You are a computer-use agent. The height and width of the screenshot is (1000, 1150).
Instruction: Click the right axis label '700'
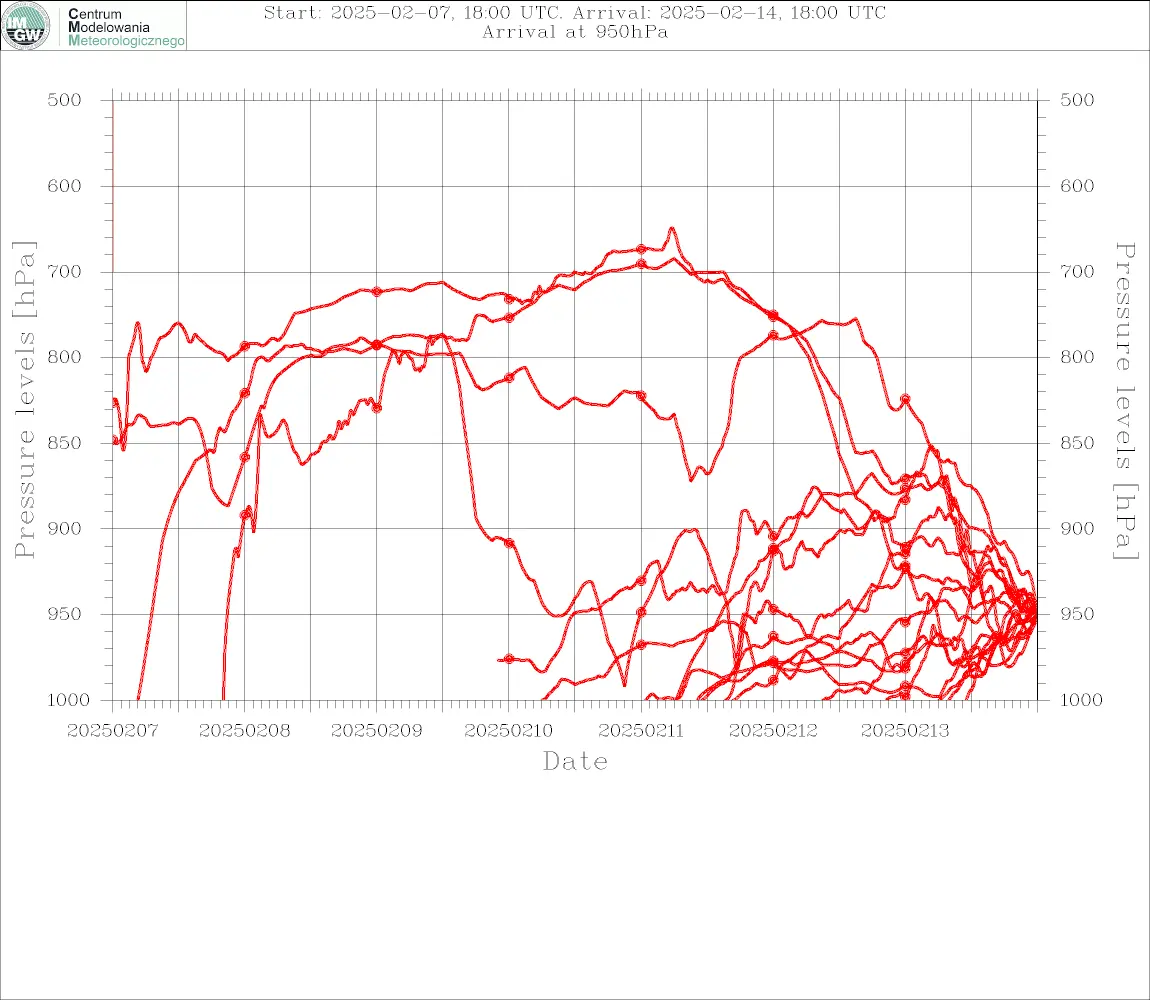click(1077, 271)
